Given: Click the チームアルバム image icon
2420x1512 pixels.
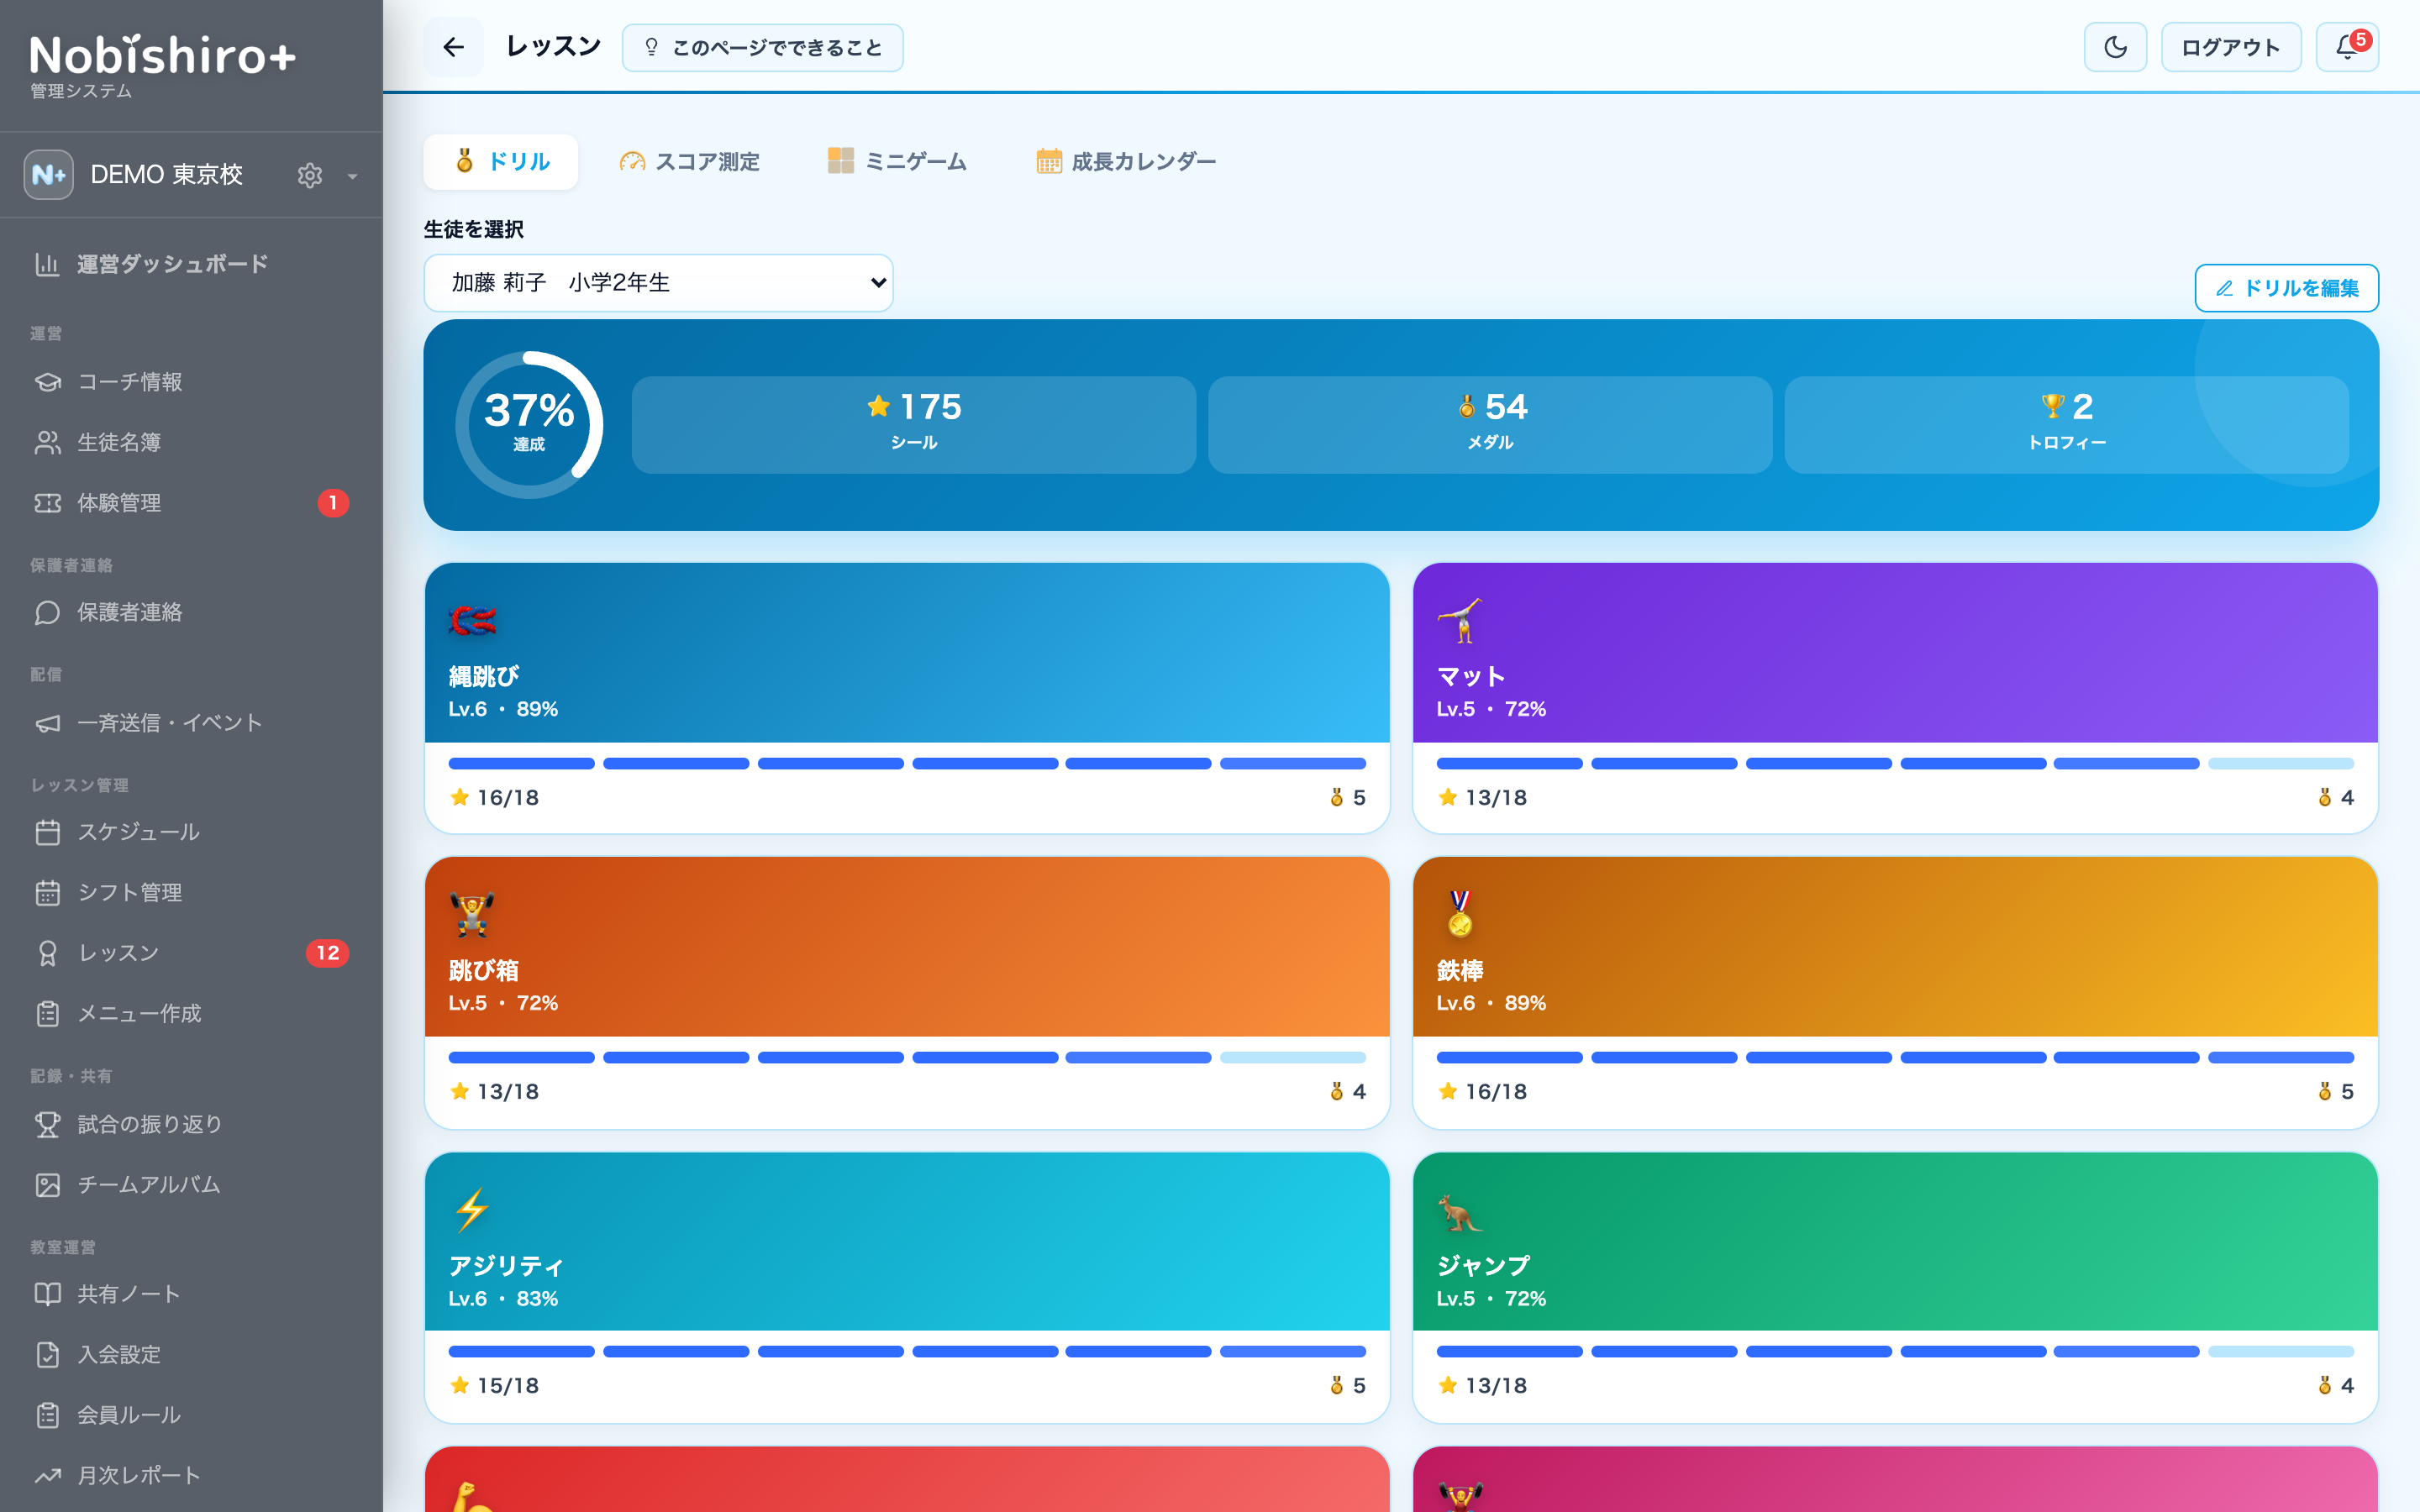Looking at the screenshot, I should coord(48,1184).
